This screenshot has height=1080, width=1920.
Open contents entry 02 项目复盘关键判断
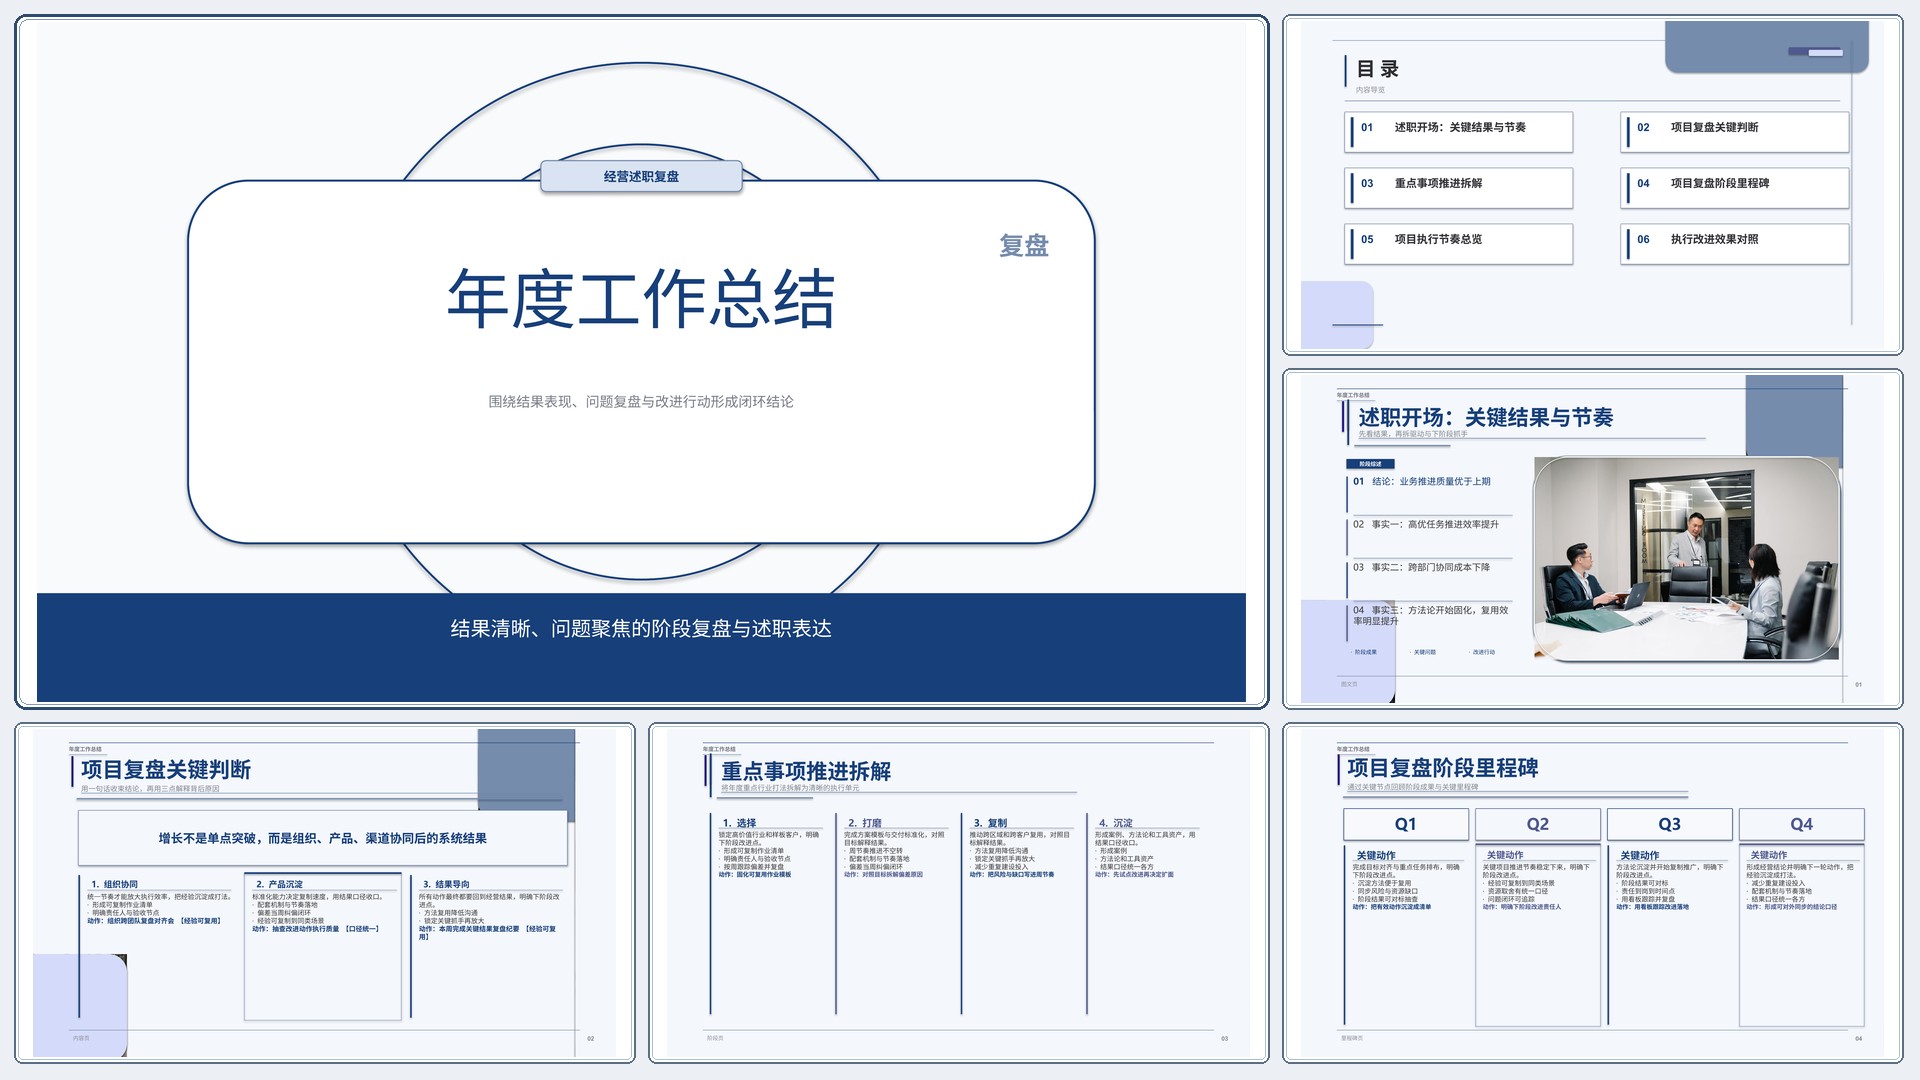coord(1735,132)
